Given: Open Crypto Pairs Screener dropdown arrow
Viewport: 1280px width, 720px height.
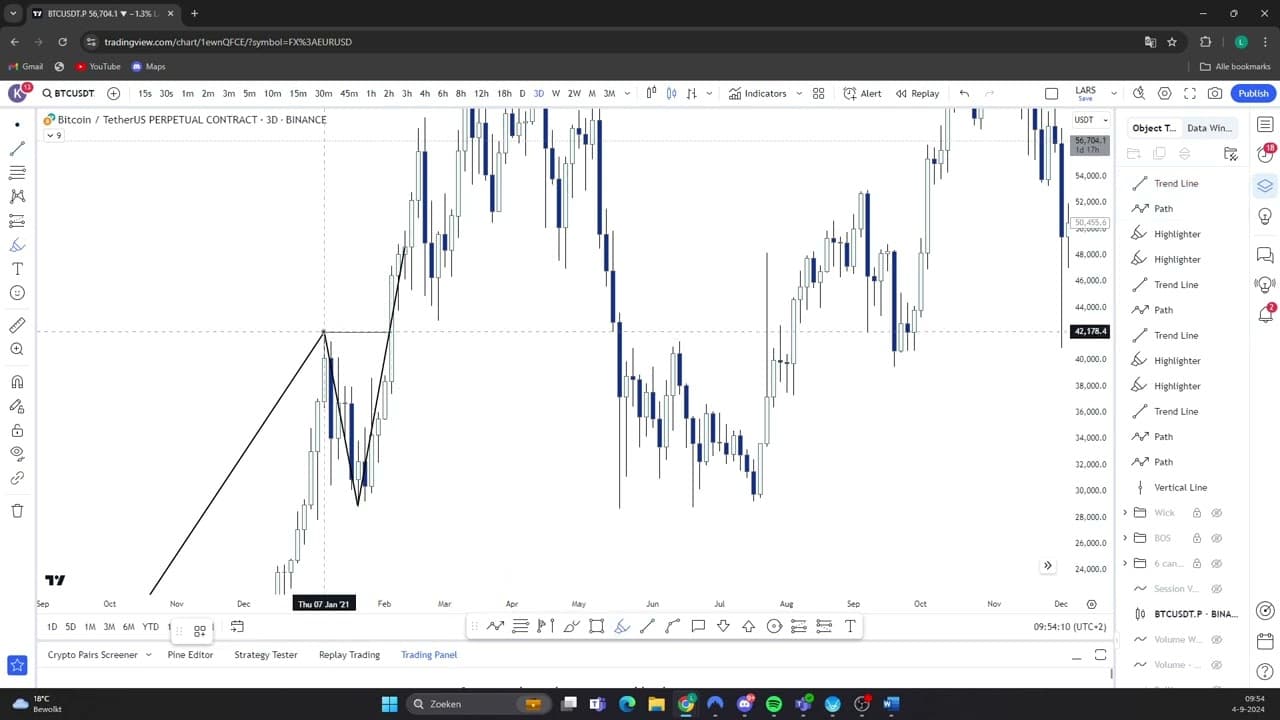Looking at the screenshot, I should (148, 655).
